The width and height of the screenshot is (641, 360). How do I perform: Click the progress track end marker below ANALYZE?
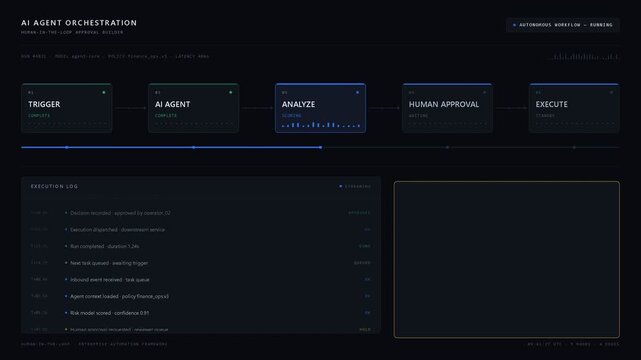[320, 147]
